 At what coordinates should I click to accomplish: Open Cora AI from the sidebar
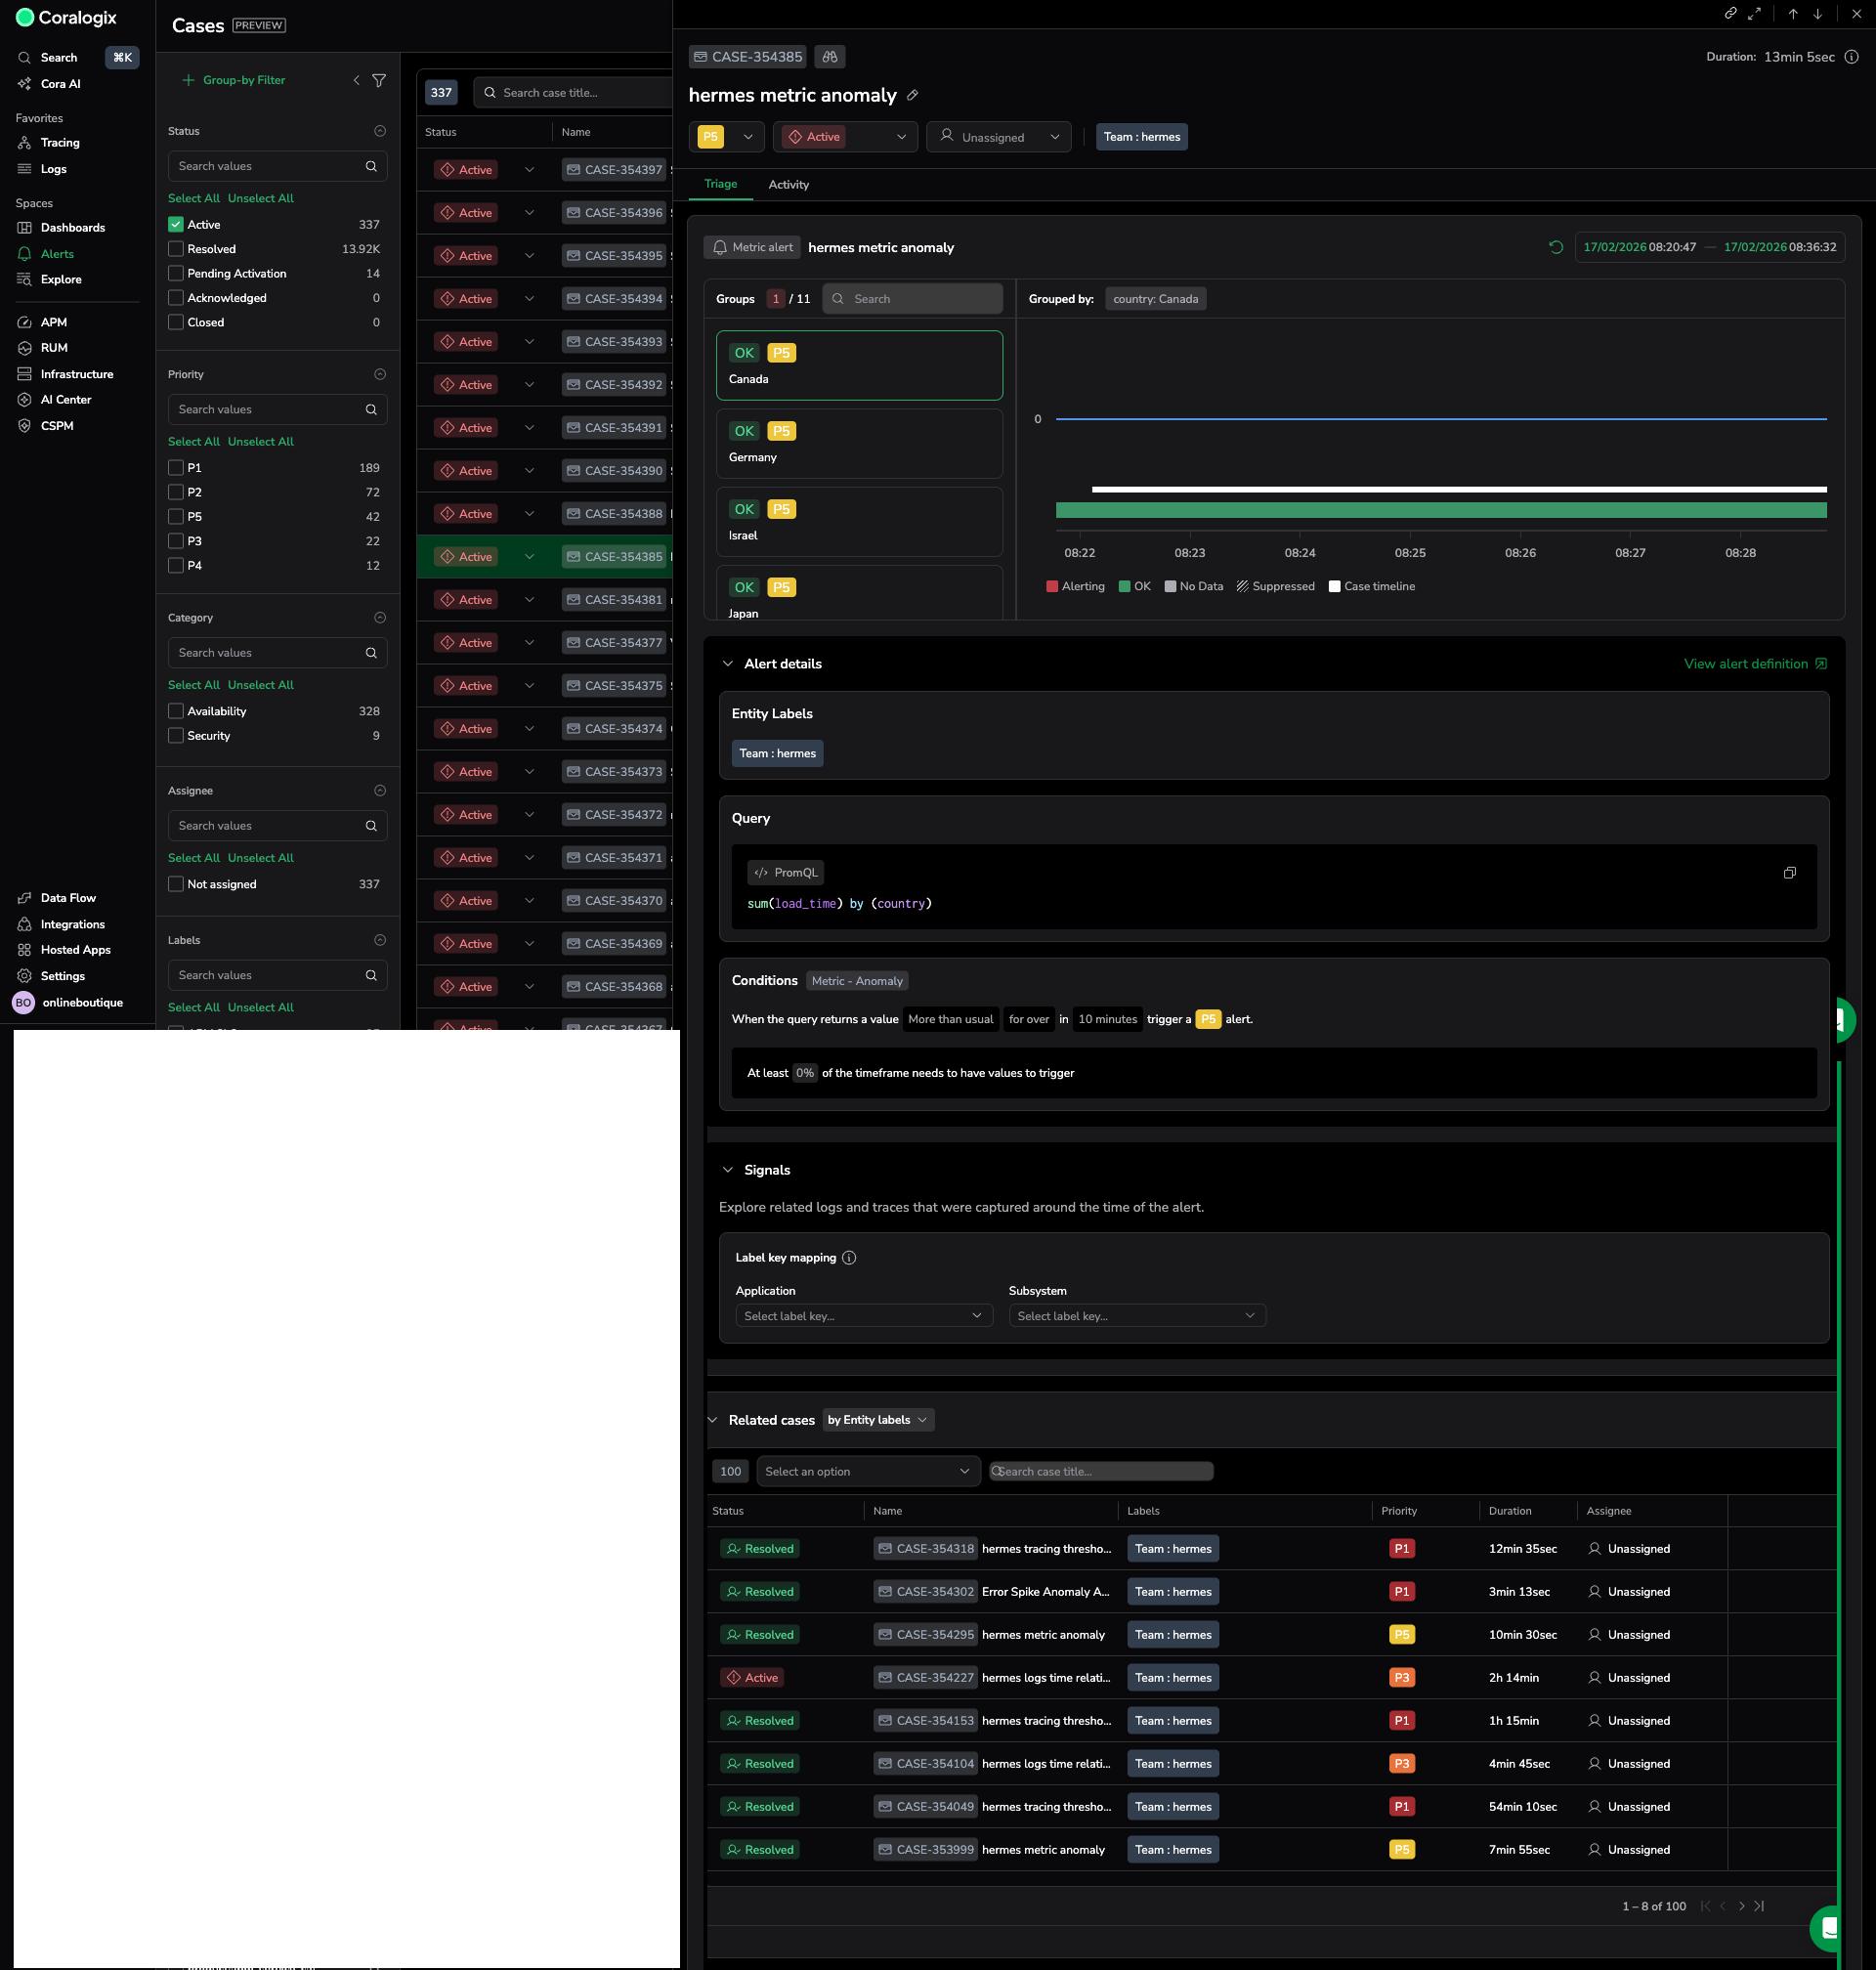[x=60, y=84]
